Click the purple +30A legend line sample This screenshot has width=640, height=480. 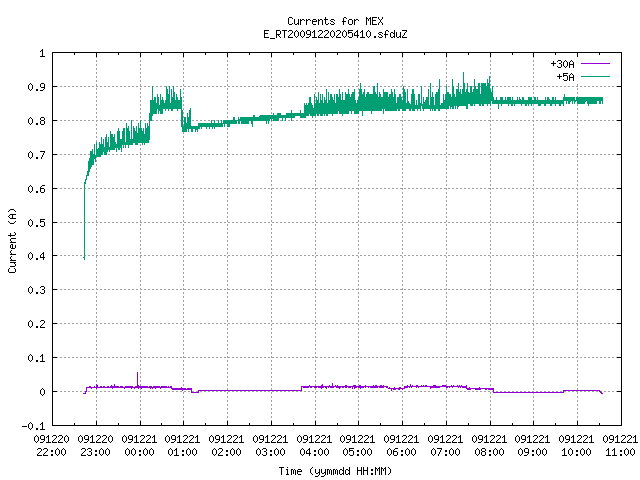(595, 64)
